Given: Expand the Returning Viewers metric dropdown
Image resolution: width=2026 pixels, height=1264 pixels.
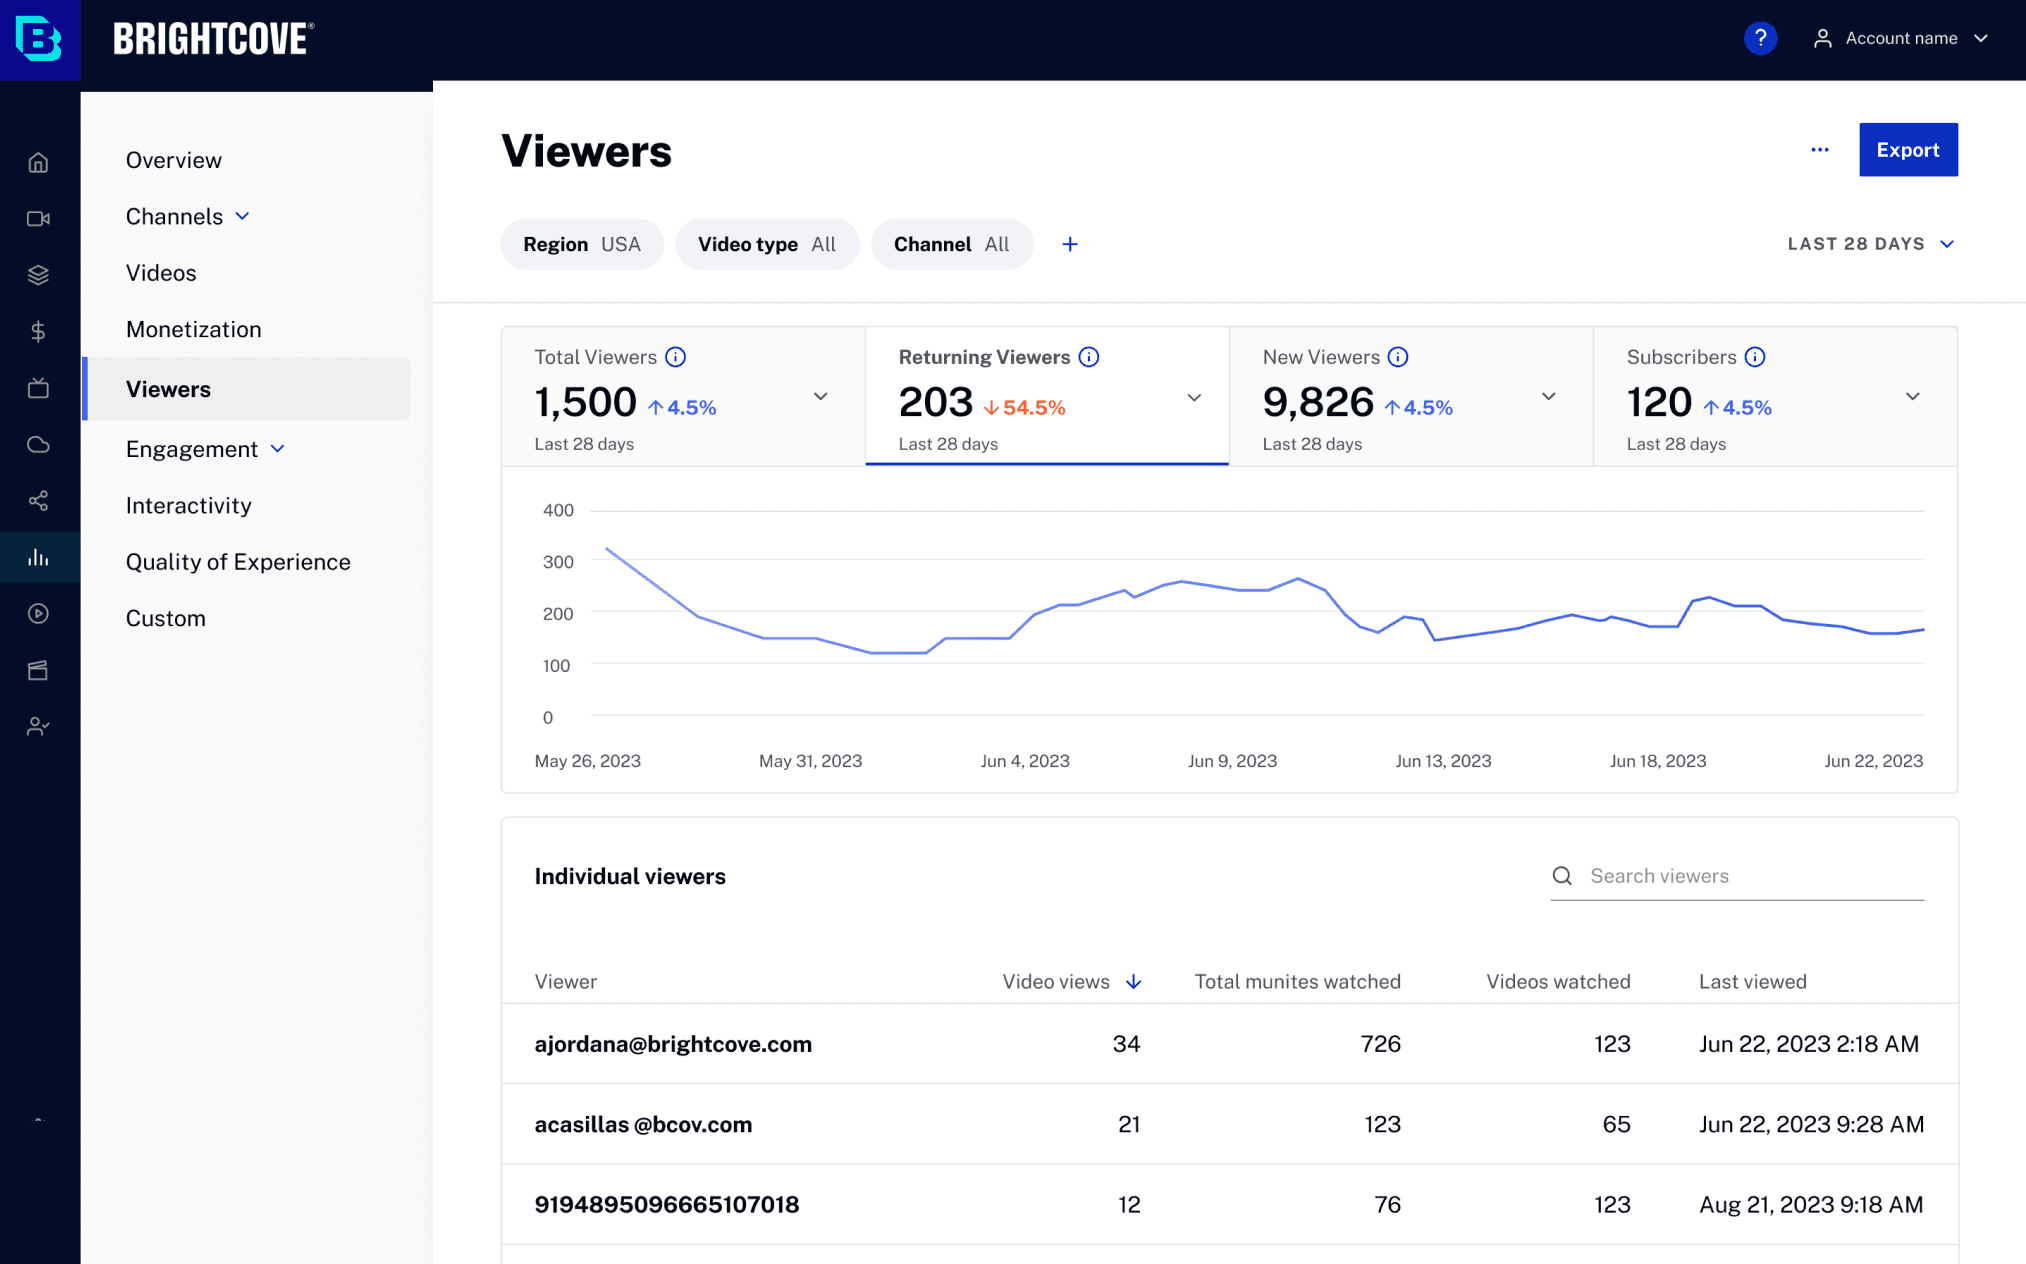Looking at the screenshot, I should tap(1194, 398).
